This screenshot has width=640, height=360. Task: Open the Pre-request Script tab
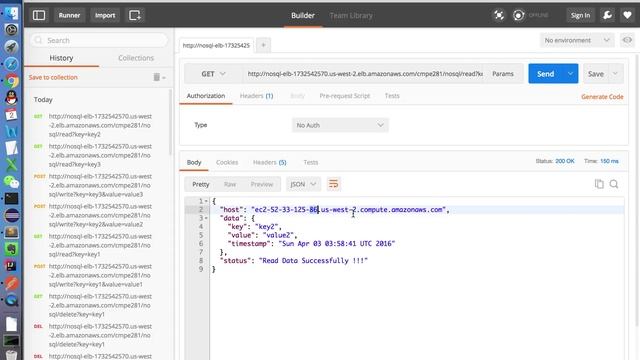coord(344,96)
